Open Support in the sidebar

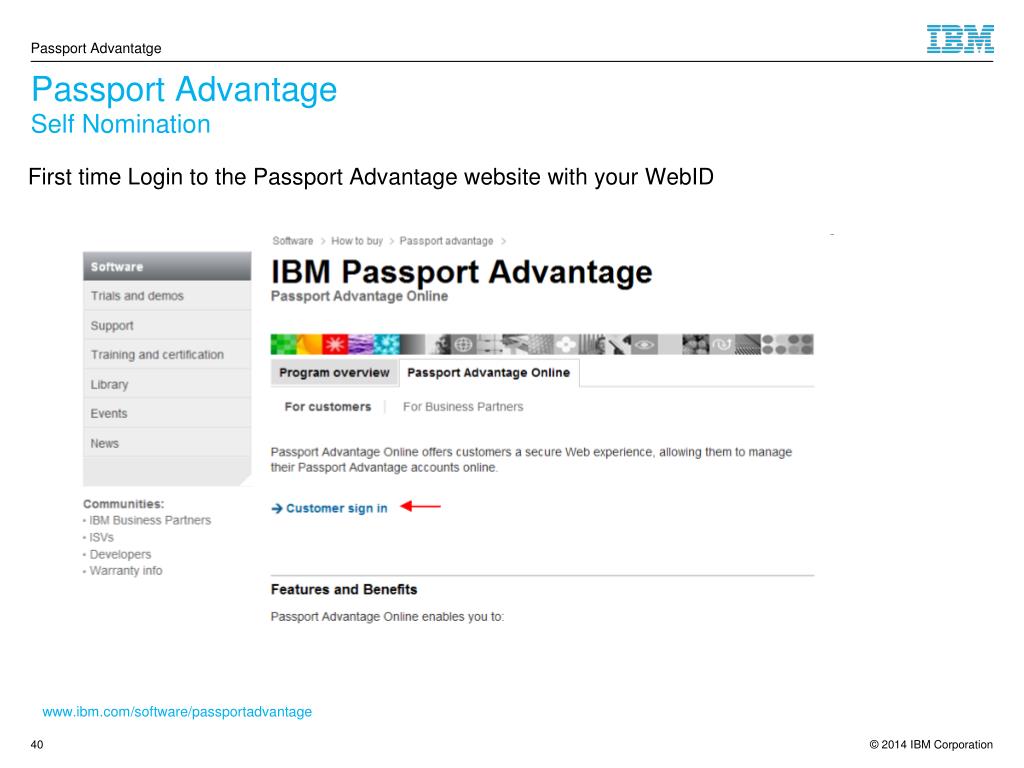coord(167,325)
